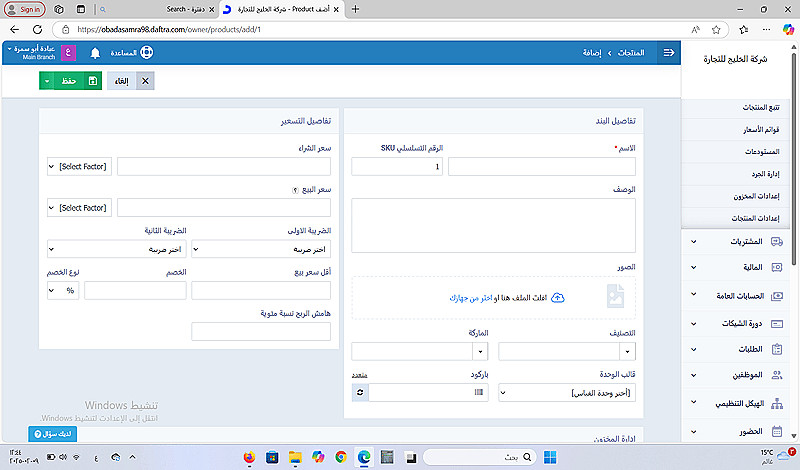
Task: Click the الموظفين people icon
Action: coord(777,375)
